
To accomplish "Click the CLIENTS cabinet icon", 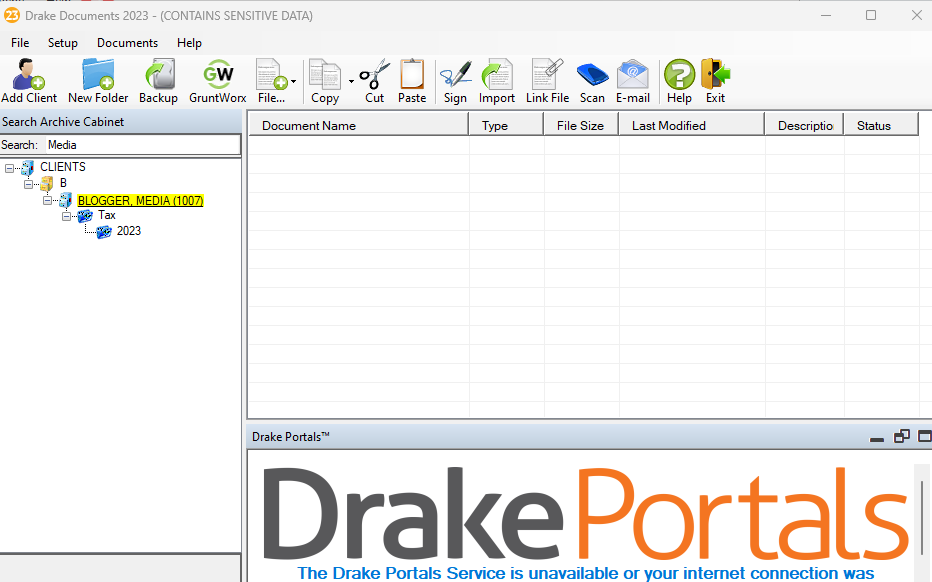I will coord(27,168).
